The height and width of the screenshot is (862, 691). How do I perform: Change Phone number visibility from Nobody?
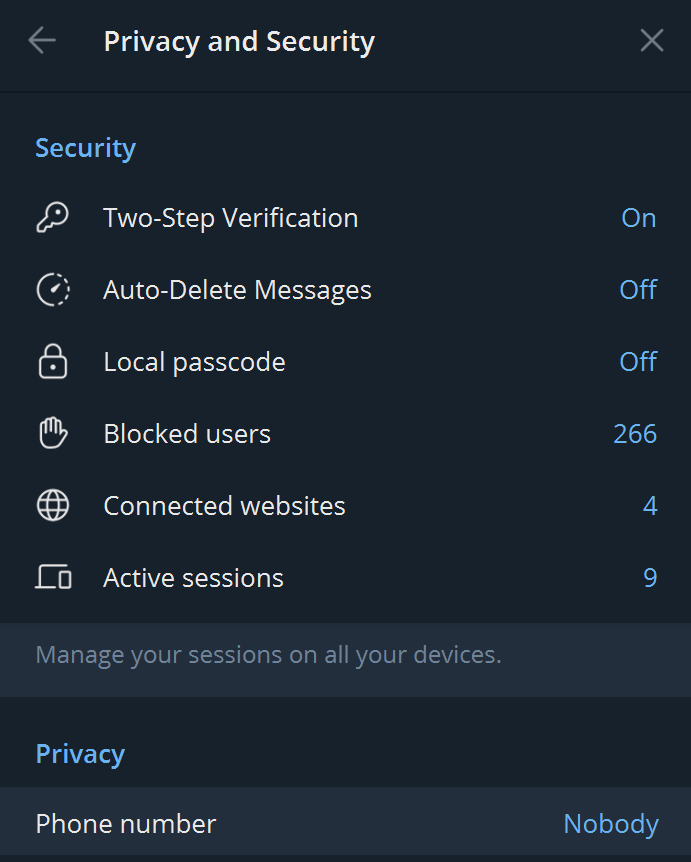click(125, 822)
